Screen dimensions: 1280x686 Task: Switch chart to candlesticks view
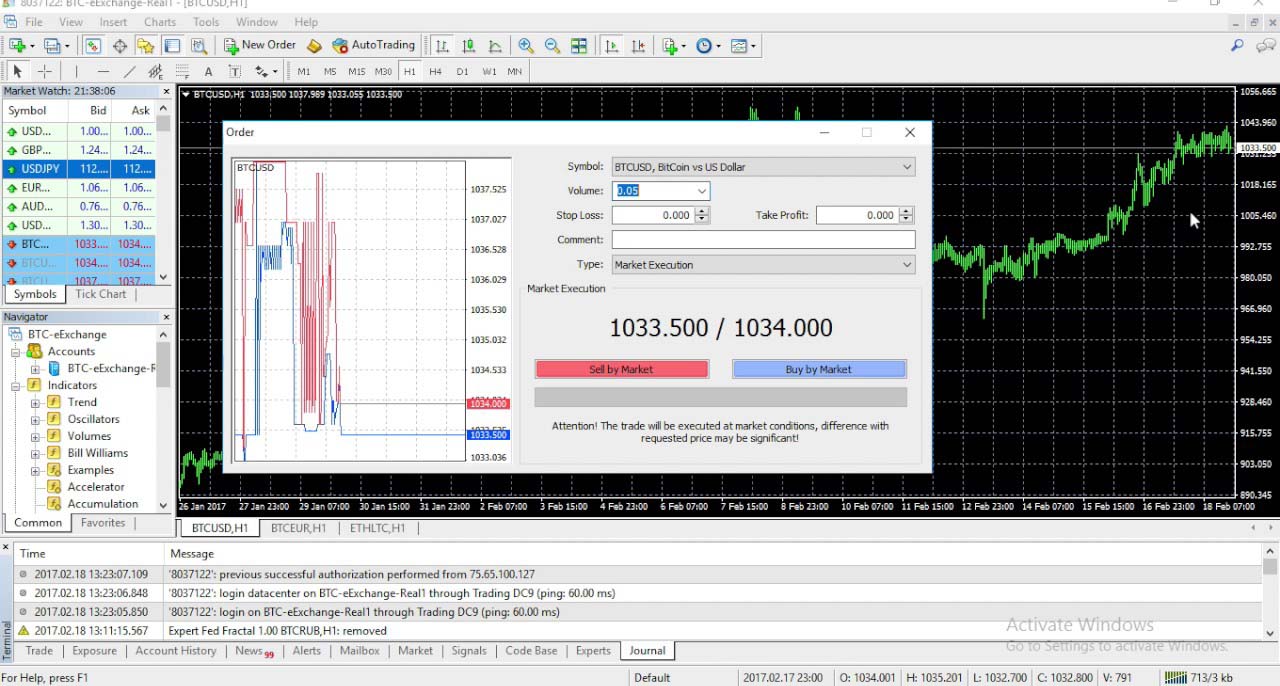tap(468, 46)
